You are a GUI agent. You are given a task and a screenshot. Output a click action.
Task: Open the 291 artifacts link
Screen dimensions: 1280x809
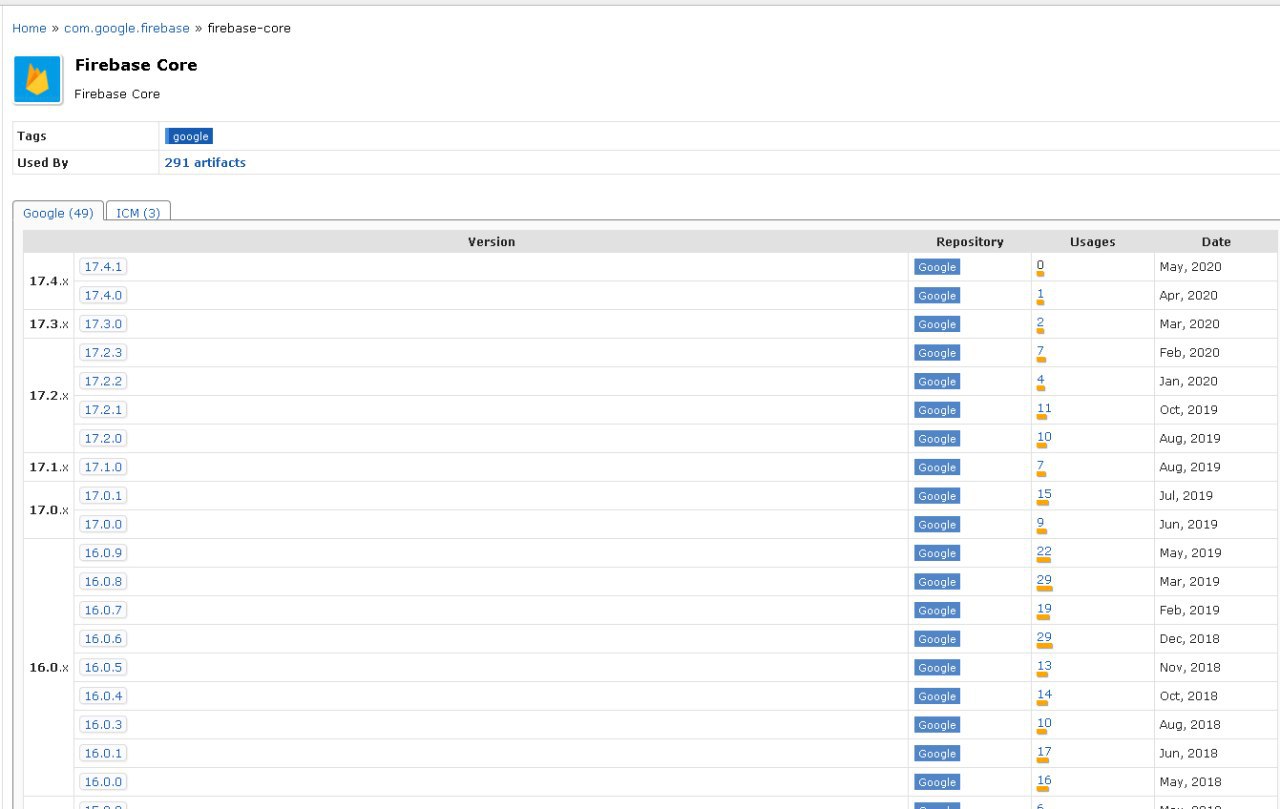[205, 163]
